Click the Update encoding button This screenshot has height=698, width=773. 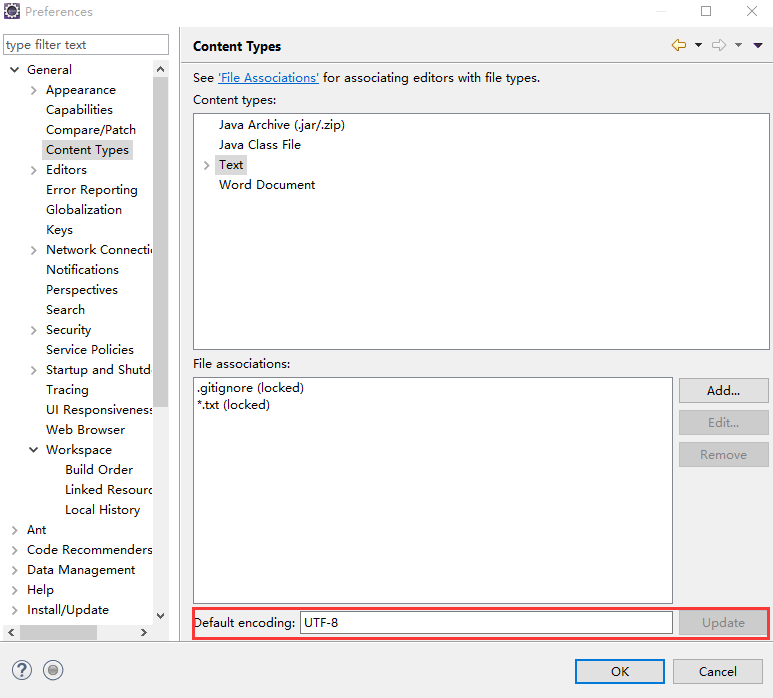(723, 623)
